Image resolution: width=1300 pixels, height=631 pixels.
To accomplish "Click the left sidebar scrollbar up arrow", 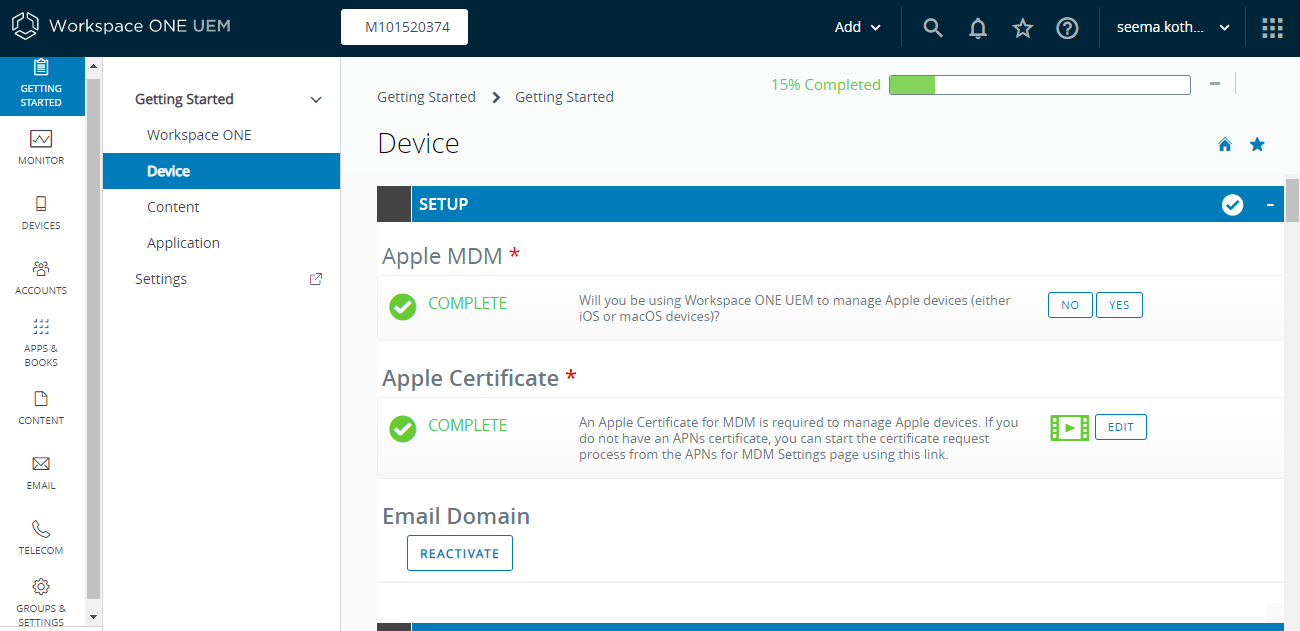I will 94,66.
